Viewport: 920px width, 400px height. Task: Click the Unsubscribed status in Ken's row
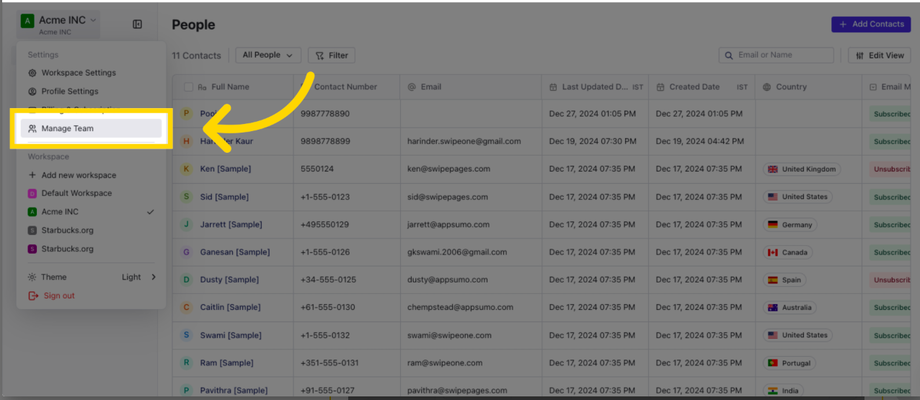click(x=891, y=169)
